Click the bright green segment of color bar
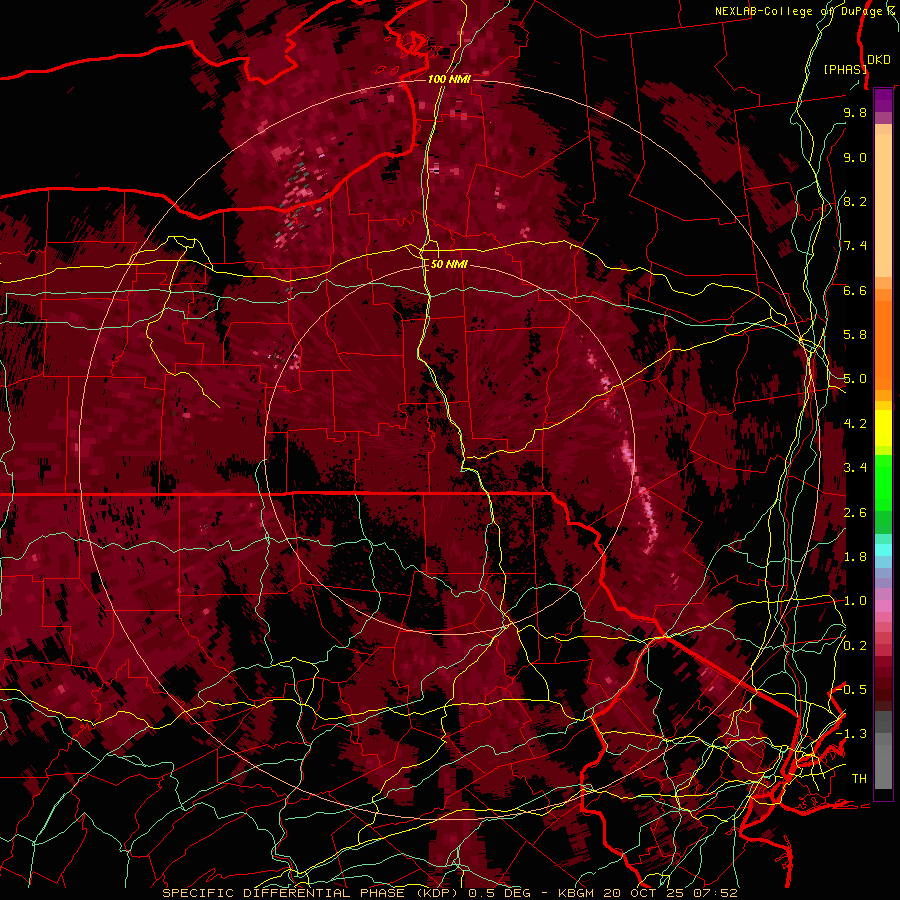The height and width of the screenshot is (900, 900). pos(883,482)
